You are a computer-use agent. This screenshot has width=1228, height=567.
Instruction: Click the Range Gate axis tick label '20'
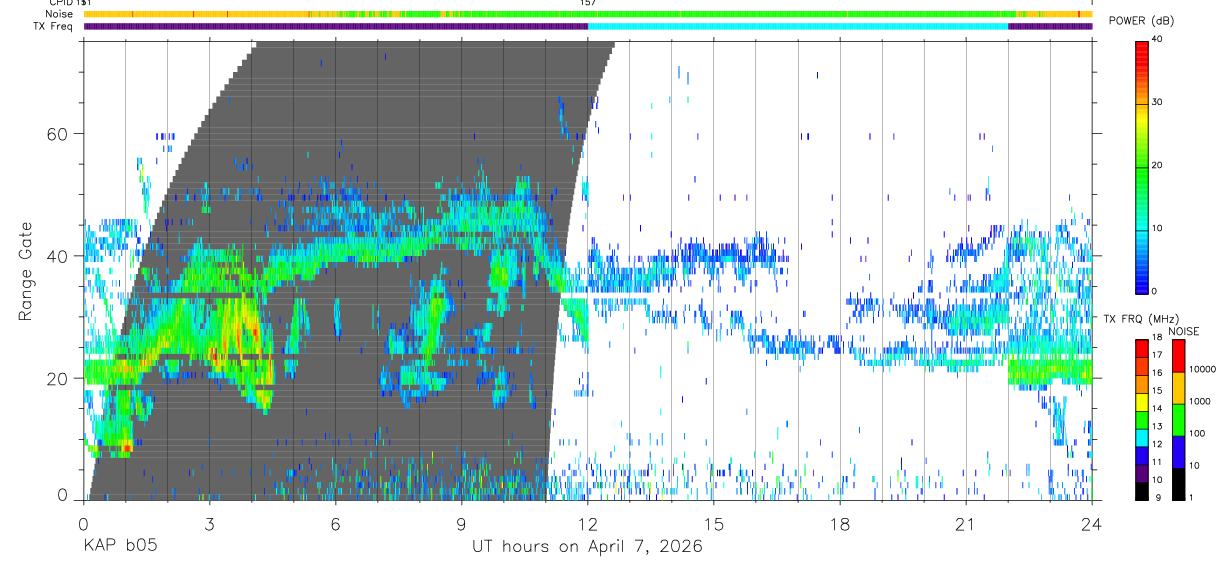(55, 378)
